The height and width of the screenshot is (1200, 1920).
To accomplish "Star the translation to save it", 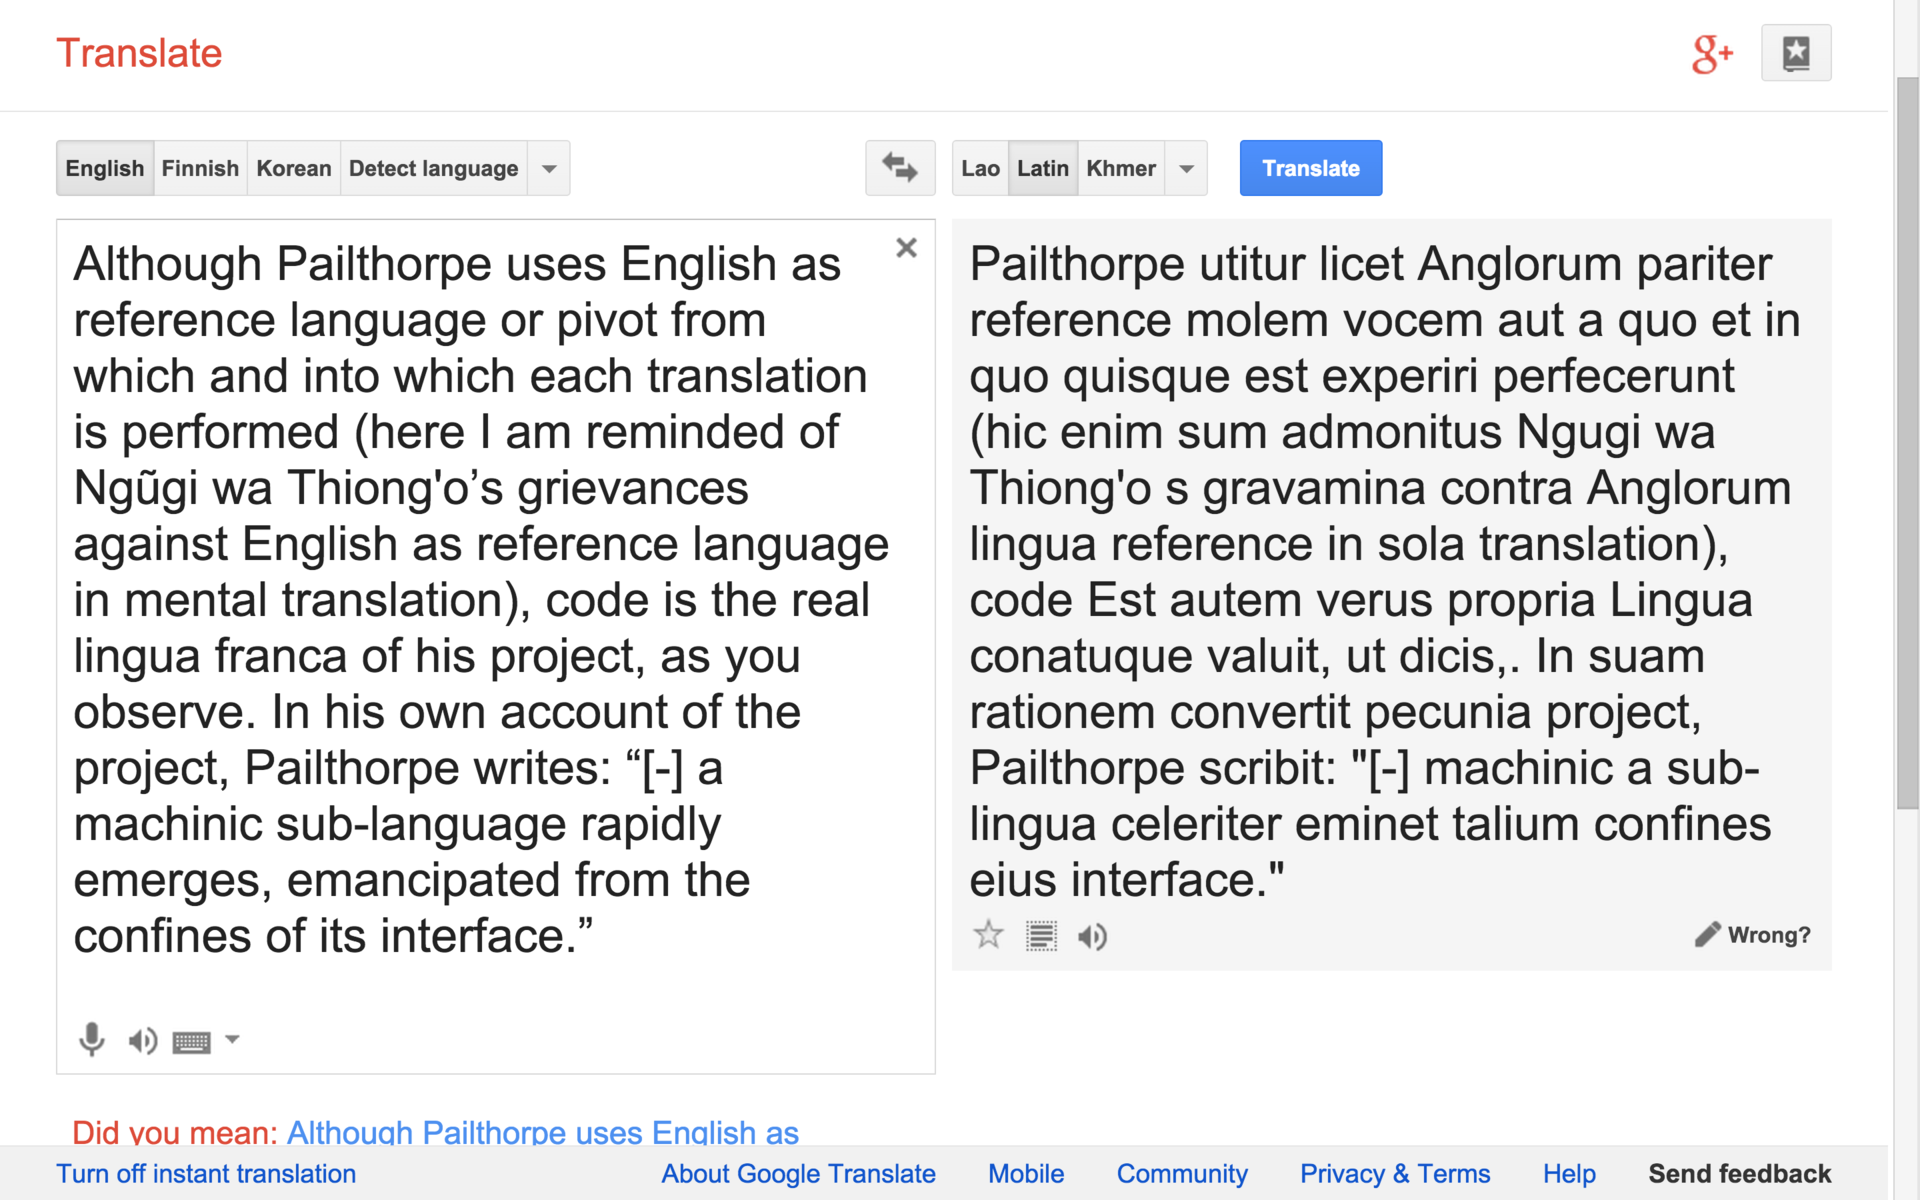I will pos(988,935).
